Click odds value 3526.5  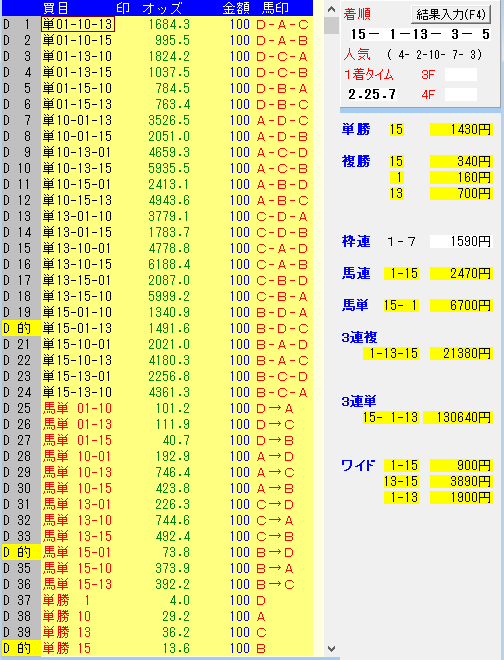pyautogui.click(x=169, y=120)
